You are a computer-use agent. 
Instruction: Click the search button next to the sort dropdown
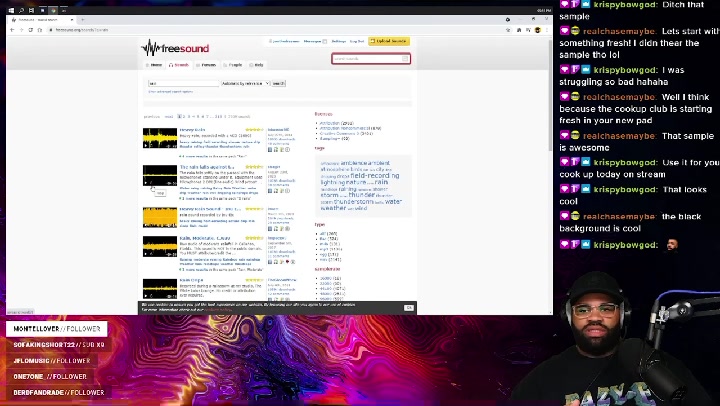pos(278,84)
